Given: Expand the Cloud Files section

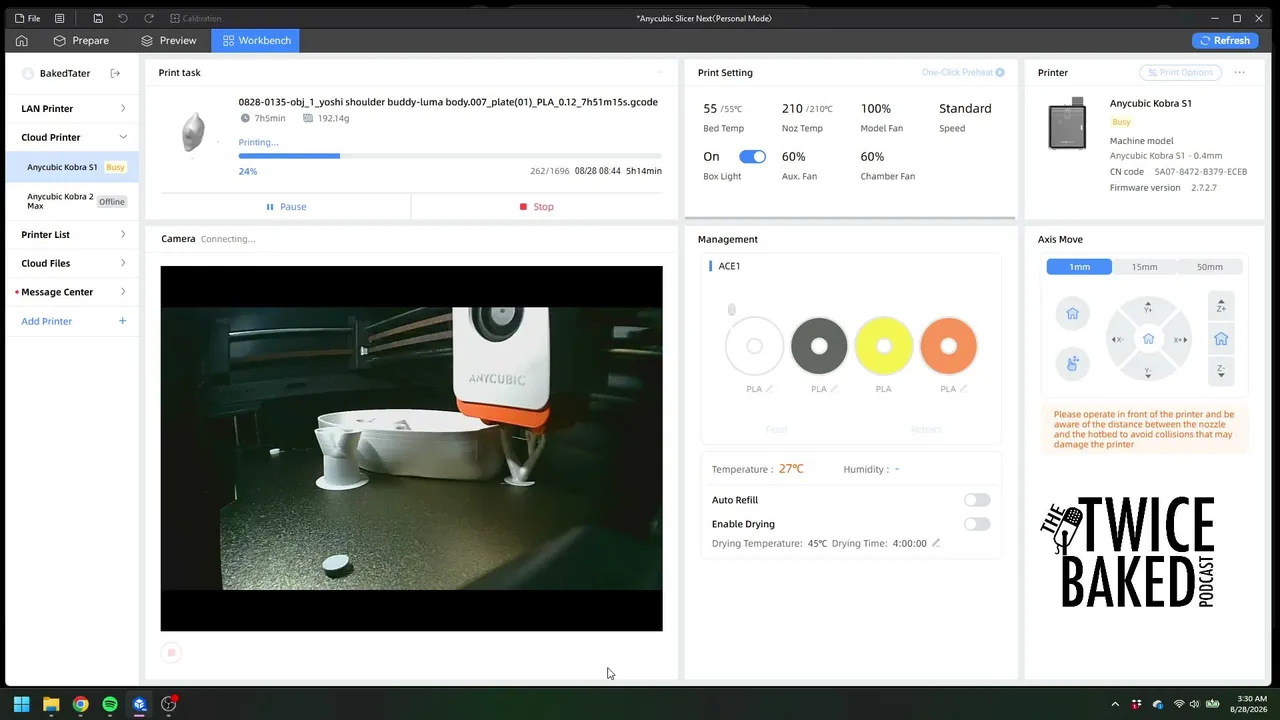Looking at the screenshot, I should tap(73, 263).
